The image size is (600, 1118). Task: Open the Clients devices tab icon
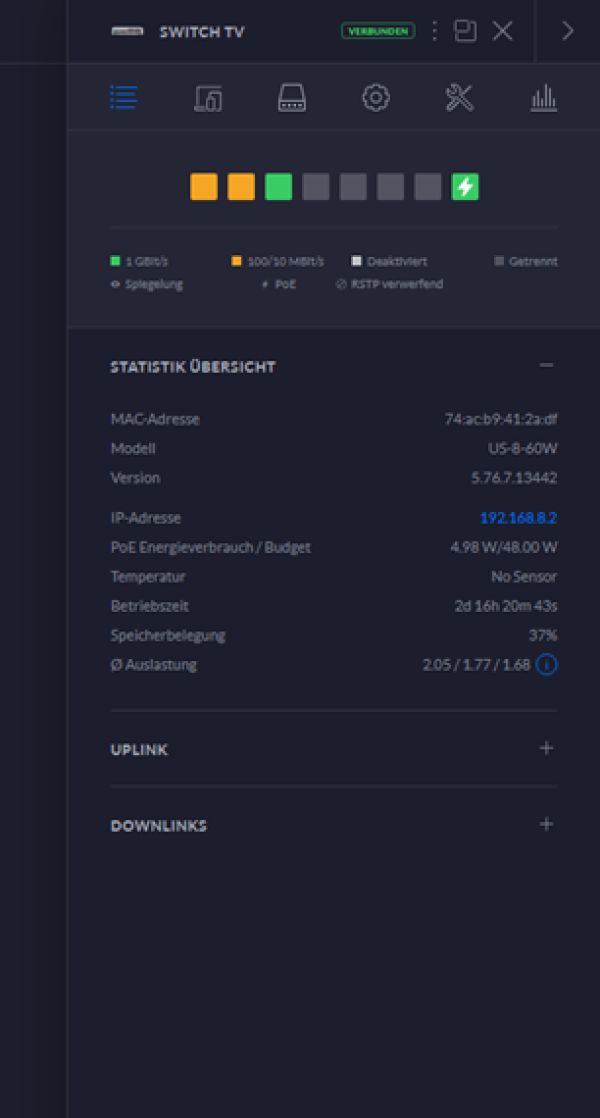(208, 98)
